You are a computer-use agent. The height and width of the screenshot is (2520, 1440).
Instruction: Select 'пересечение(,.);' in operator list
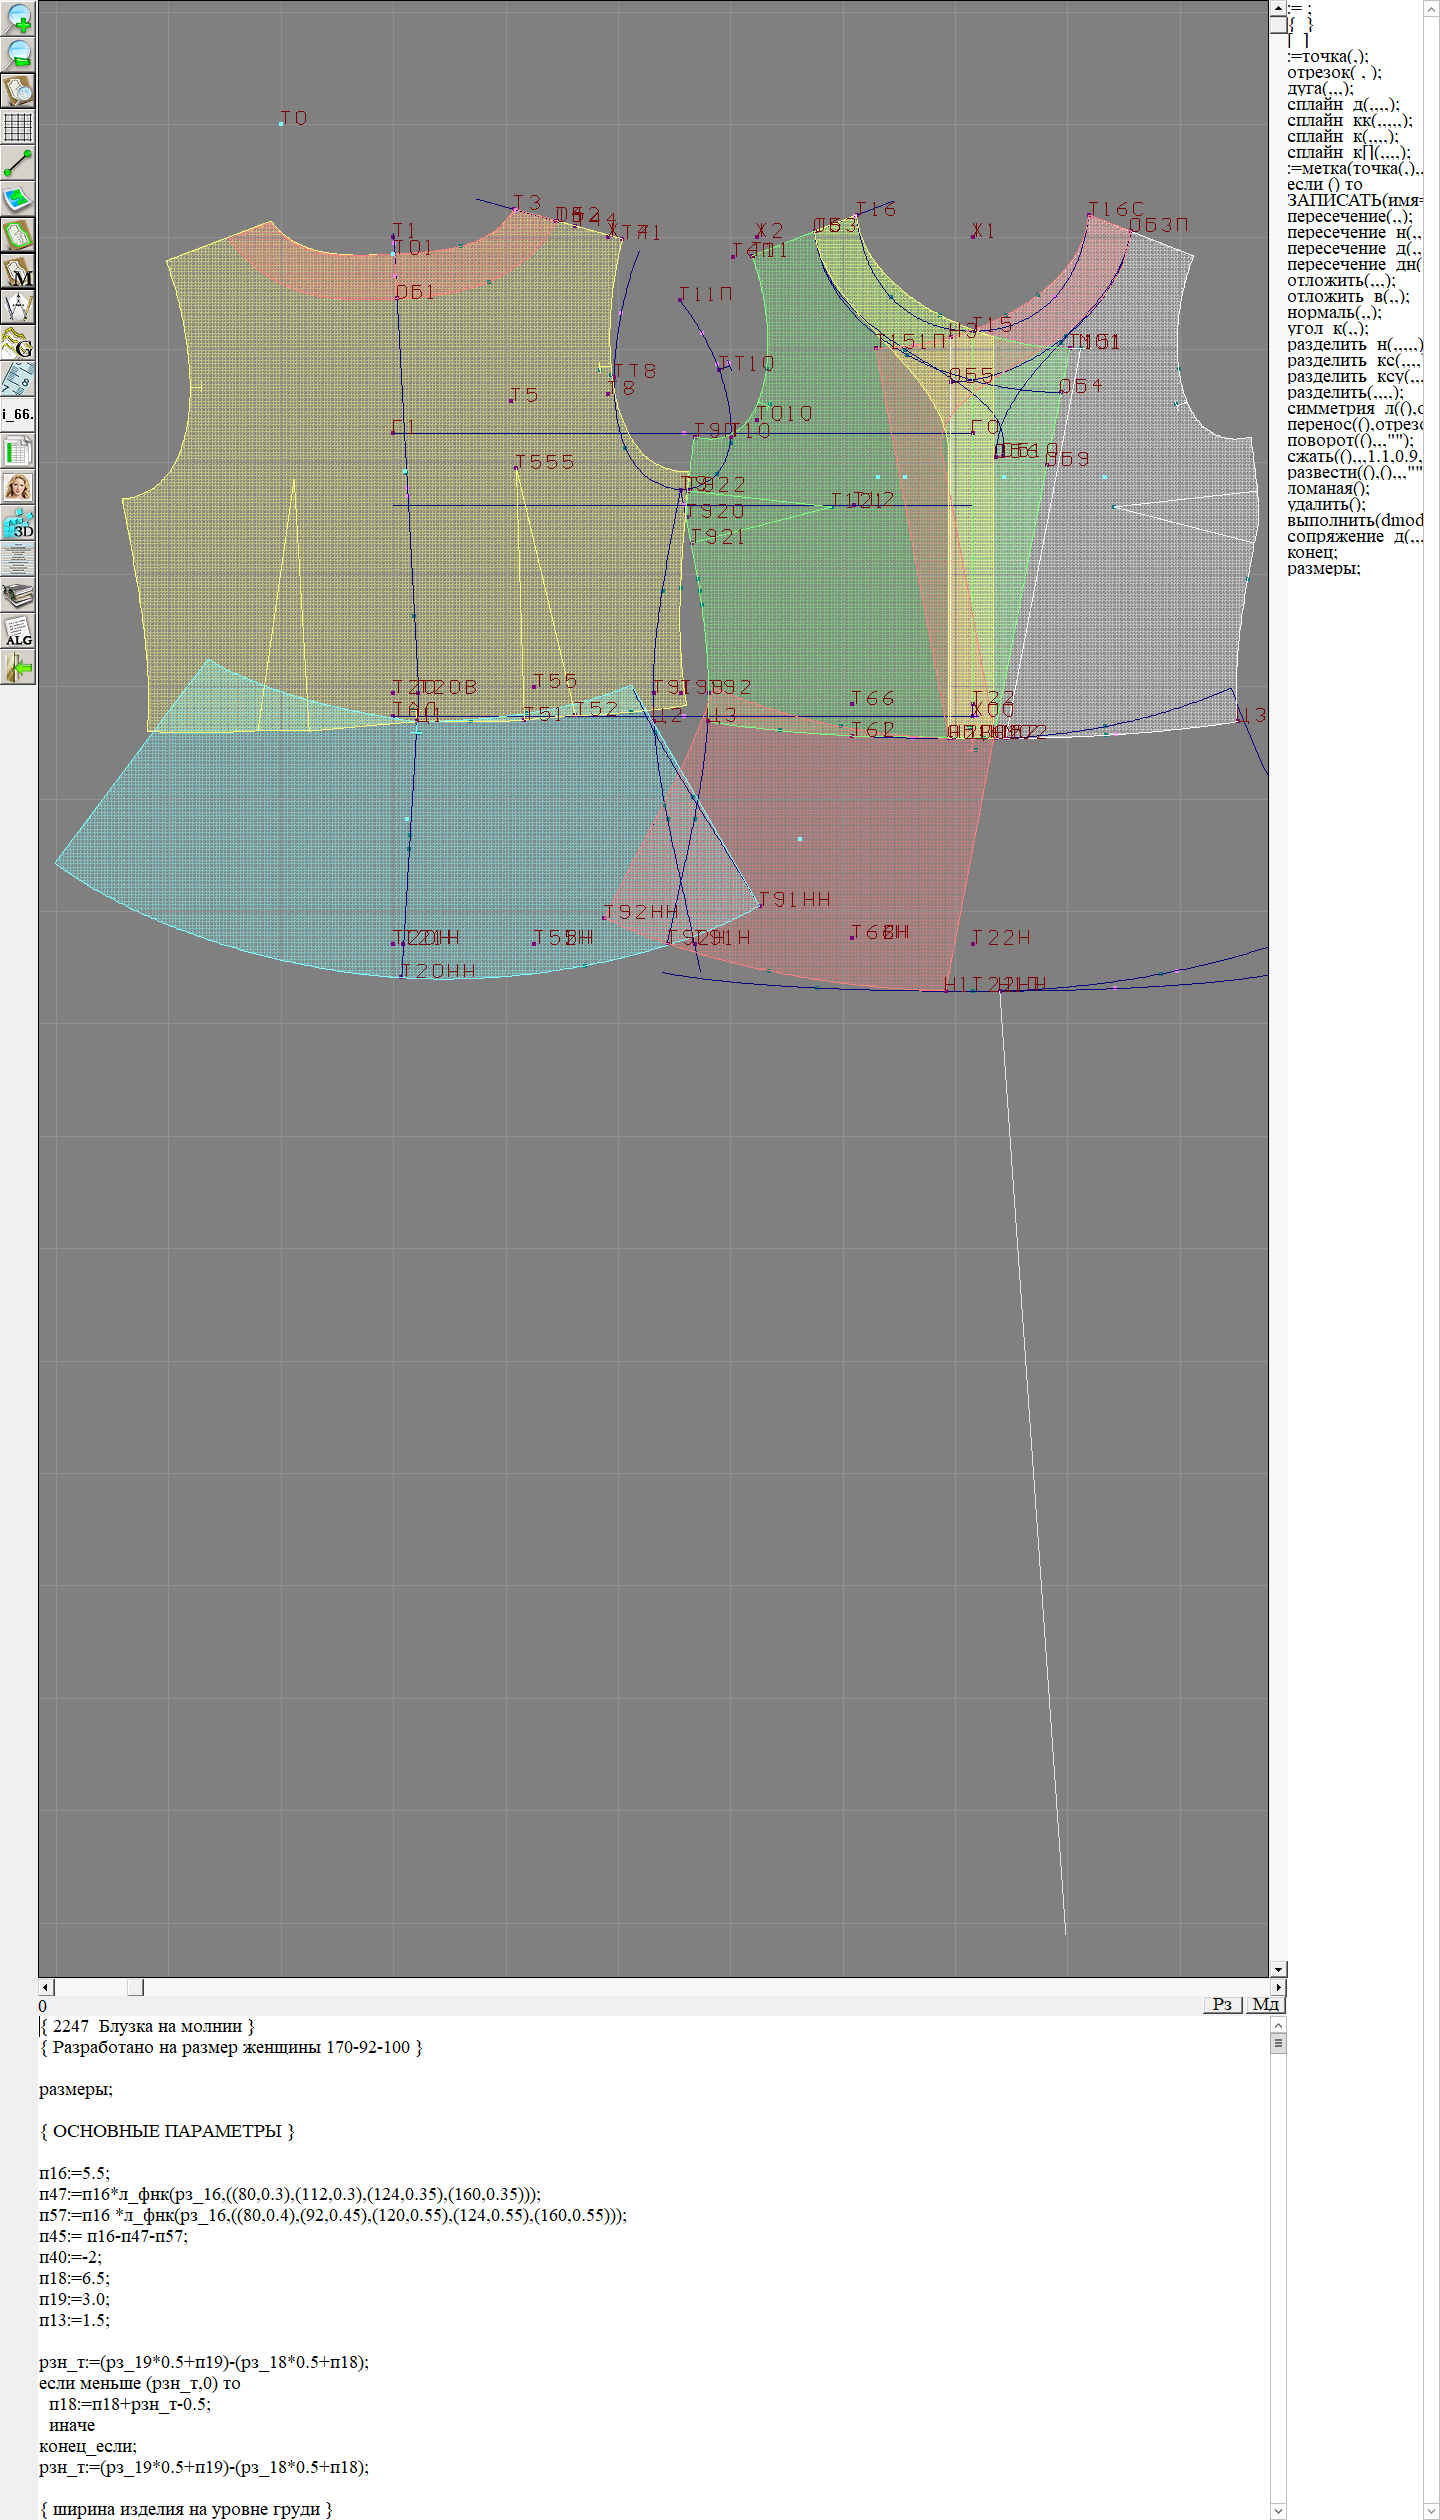point(1349,217)
